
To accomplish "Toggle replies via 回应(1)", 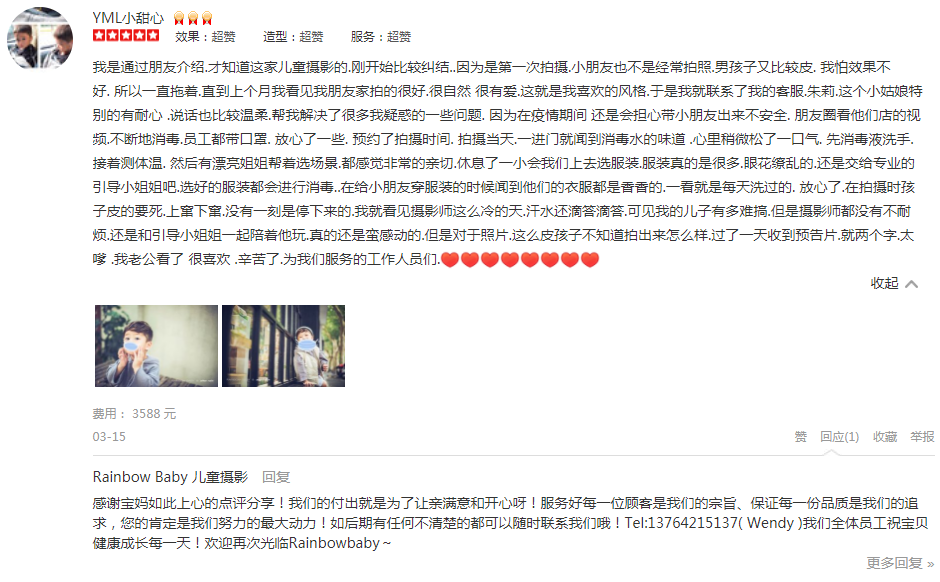I will (839, 437).
